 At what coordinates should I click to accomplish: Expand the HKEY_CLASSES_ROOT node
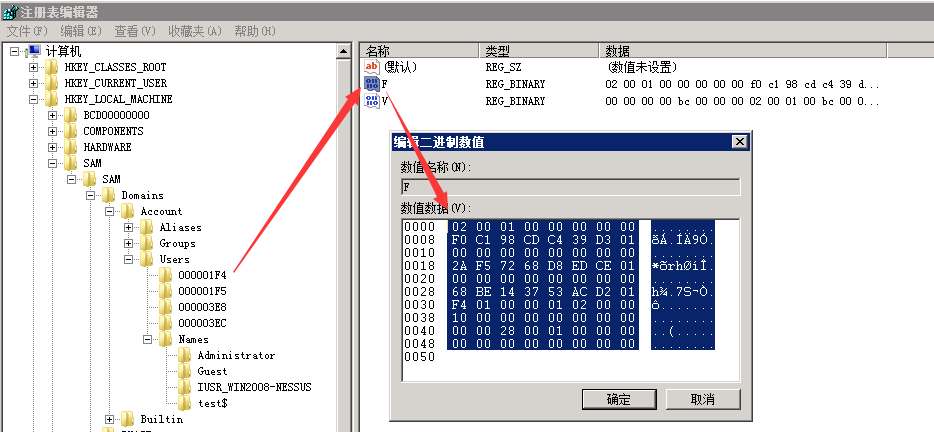(x=33, y=67)
